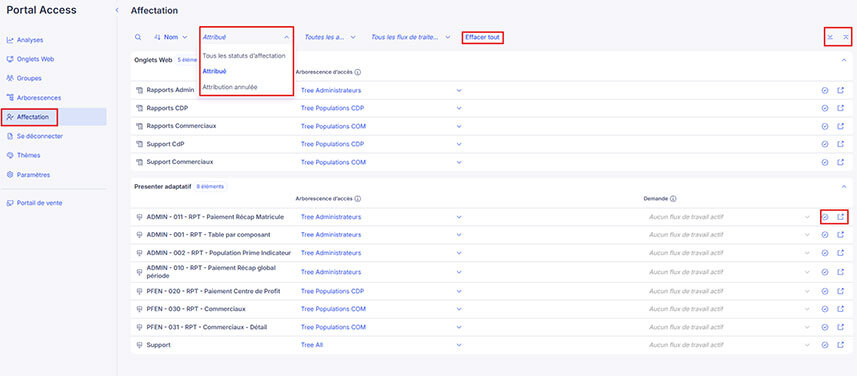Open external-link icon for Support presenter row
The height and width of the screenshot is (376, 857).
click(841, 345)
